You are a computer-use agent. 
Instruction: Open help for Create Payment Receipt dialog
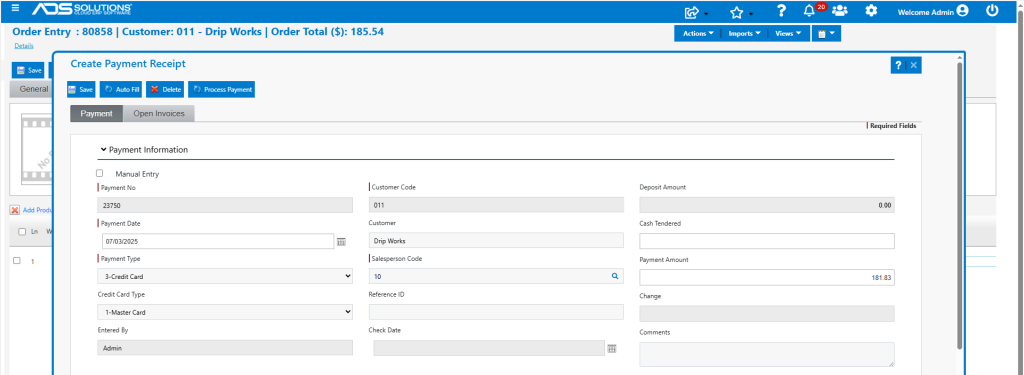click(x=898, y=65)
